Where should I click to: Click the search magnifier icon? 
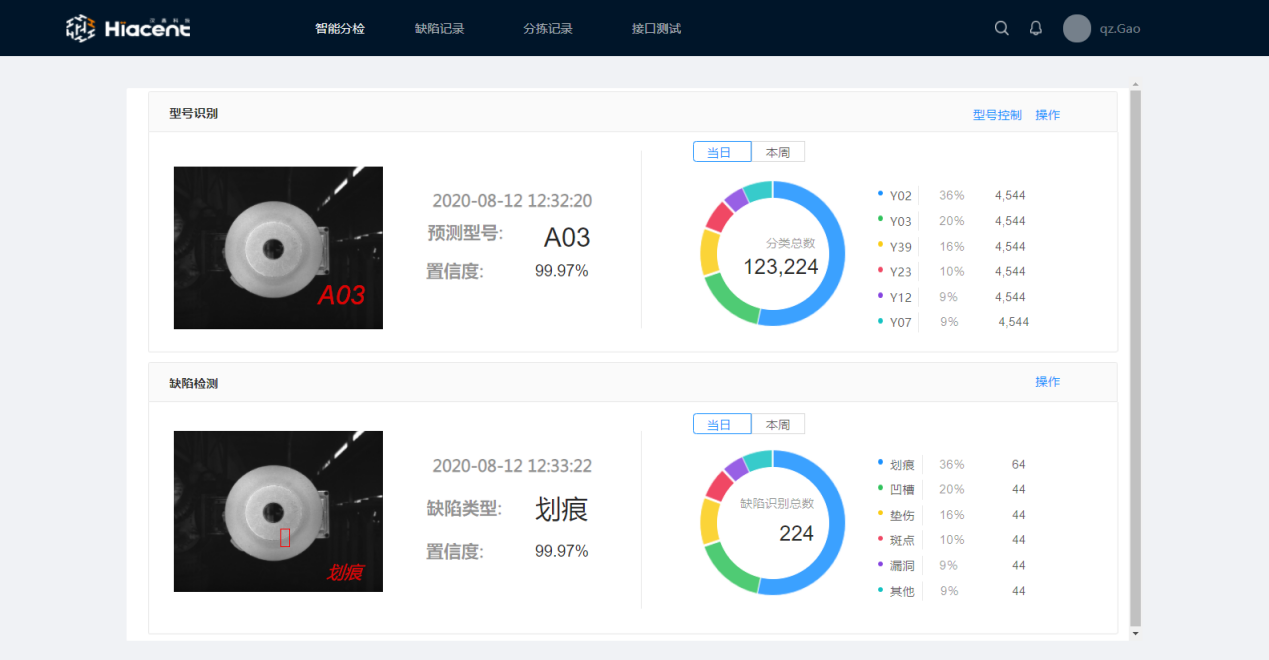1001,29
